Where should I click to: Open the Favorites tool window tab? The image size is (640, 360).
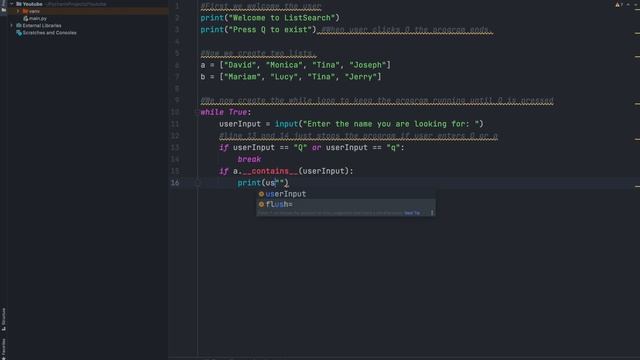click(x=4, y=349)
